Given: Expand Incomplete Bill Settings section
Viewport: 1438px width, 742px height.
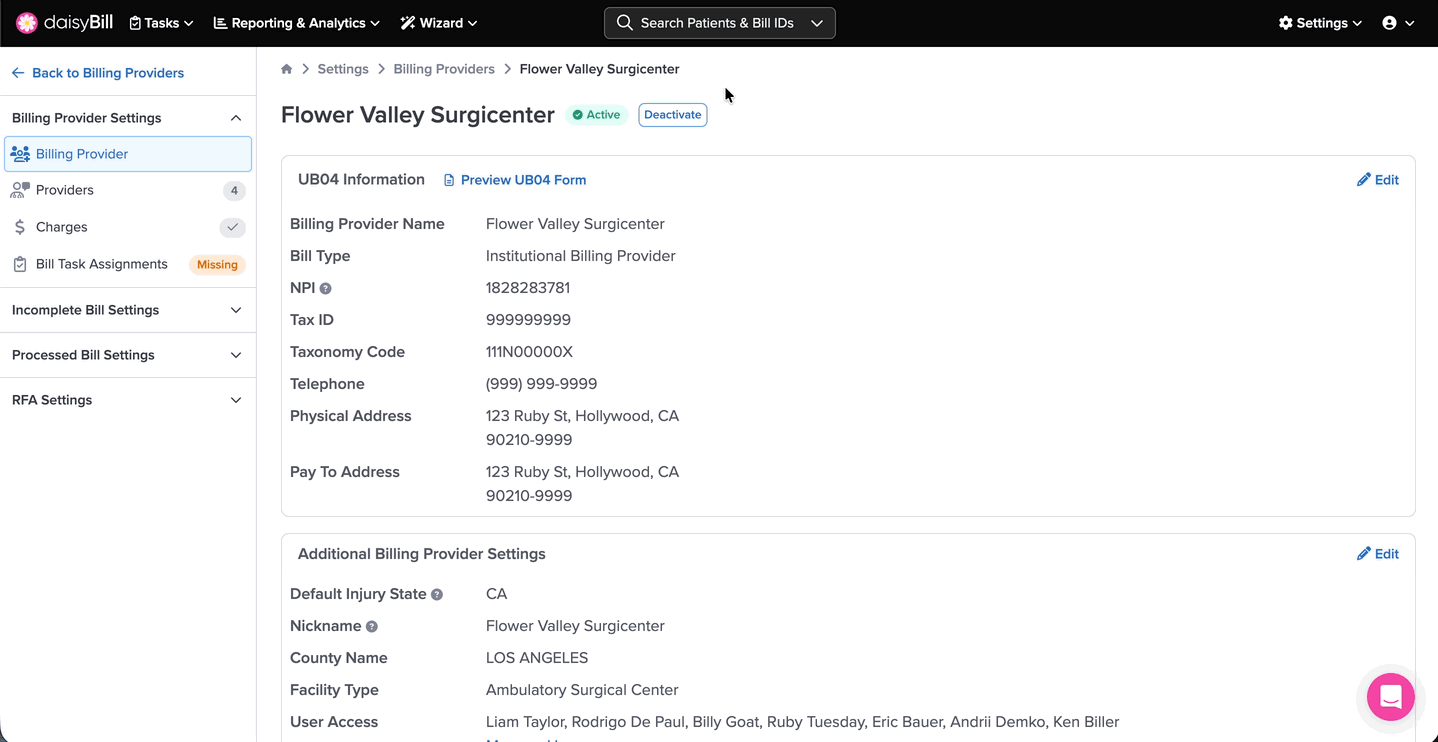Looking at the screenshot, I should click(x=127, y=310).
